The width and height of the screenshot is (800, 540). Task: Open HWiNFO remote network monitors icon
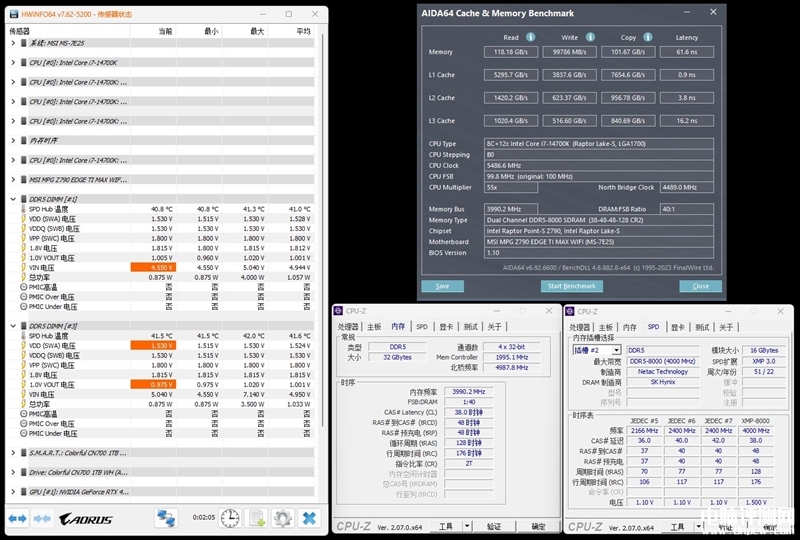166,518
